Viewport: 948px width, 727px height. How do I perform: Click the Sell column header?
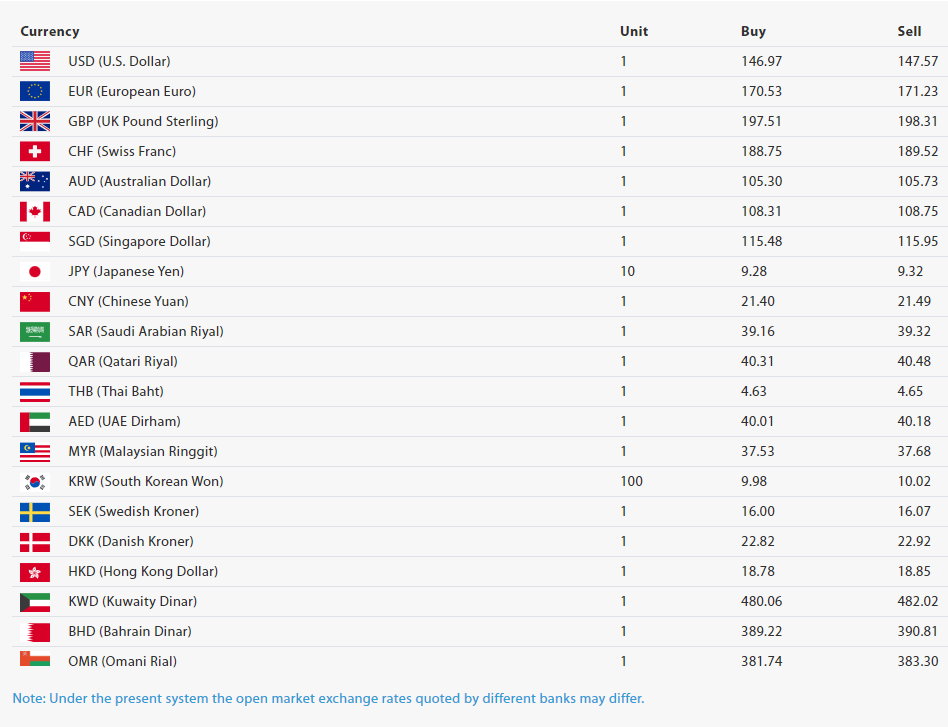[909, 31]
